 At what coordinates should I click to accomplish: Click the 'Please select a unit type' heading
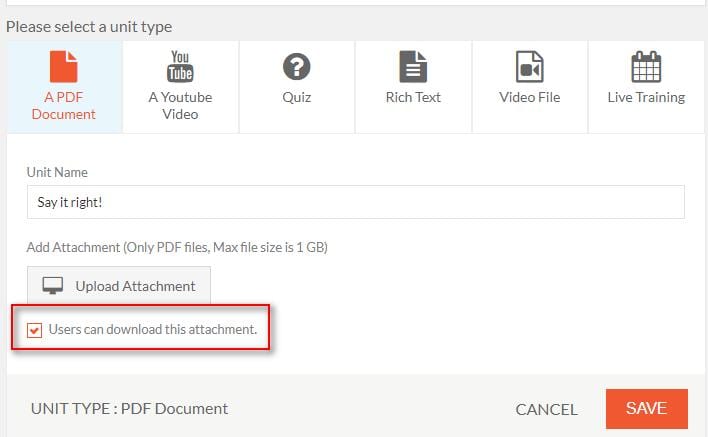pyautogui.click(x=89, y=27)
